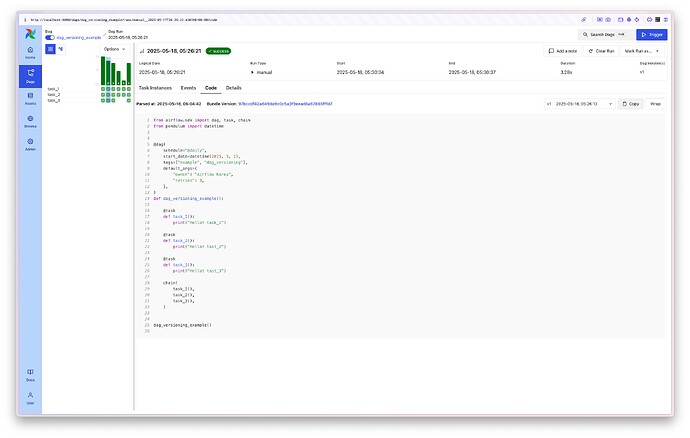Switch to the Task Instances tab
Image resolution: width=690 pixels, height=438 pixels.
(x=156, y=88)
